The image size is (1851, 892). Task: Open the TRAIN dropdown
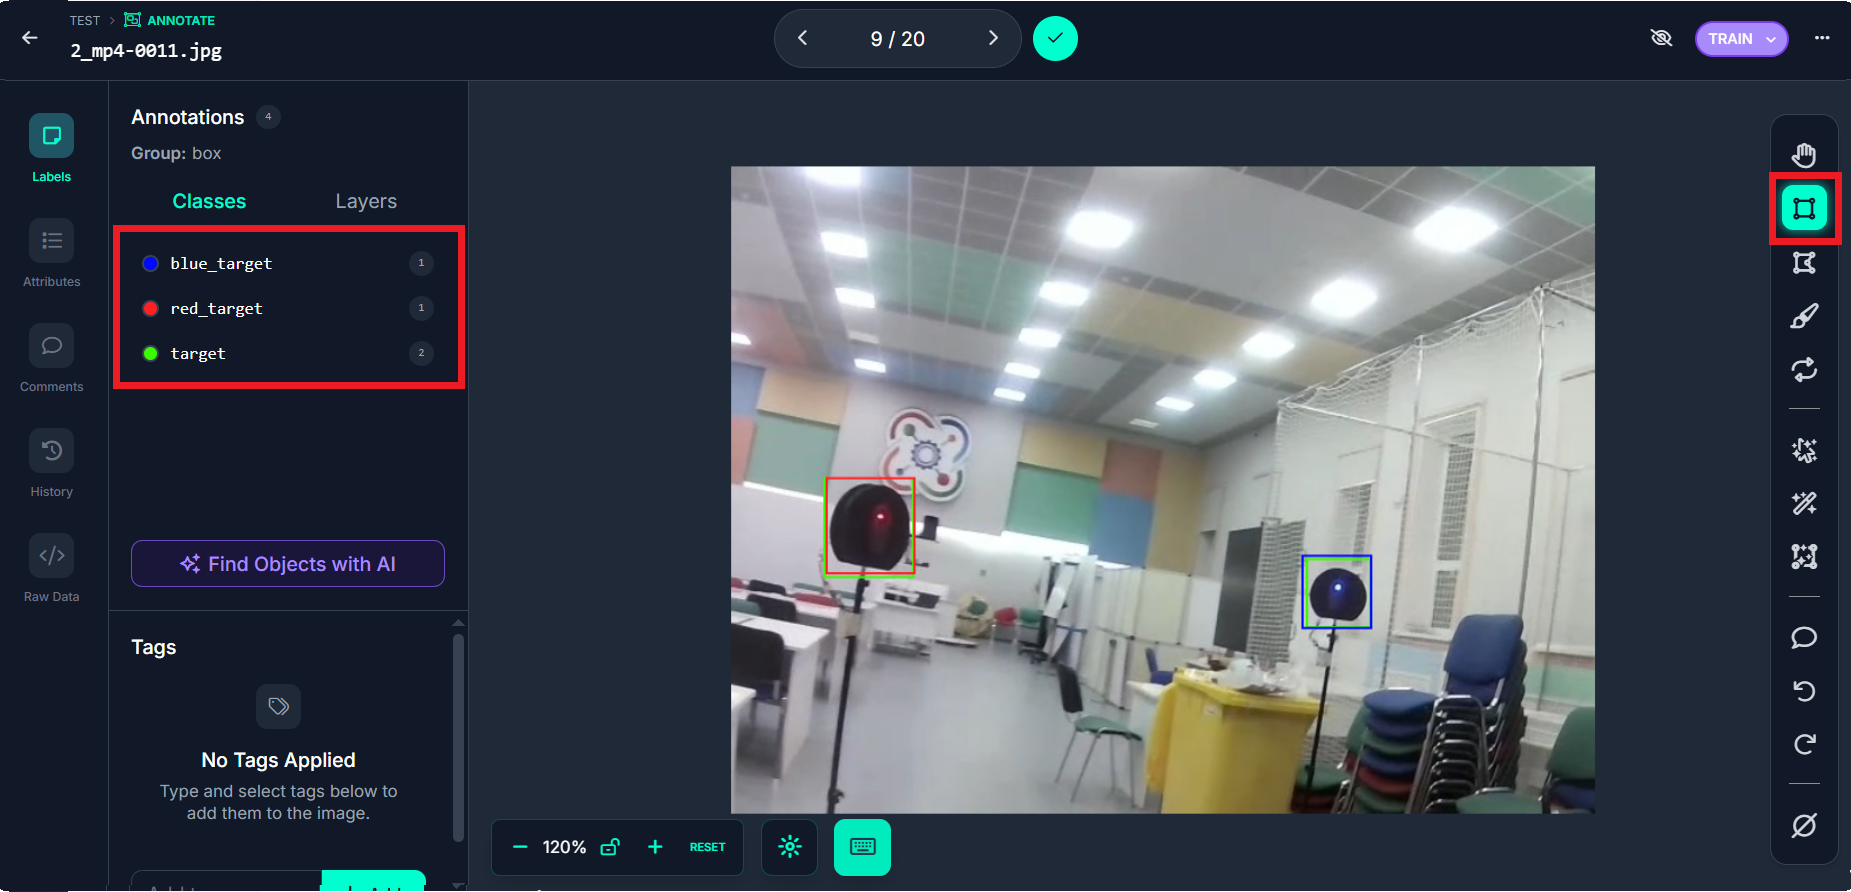point(1741,39)
